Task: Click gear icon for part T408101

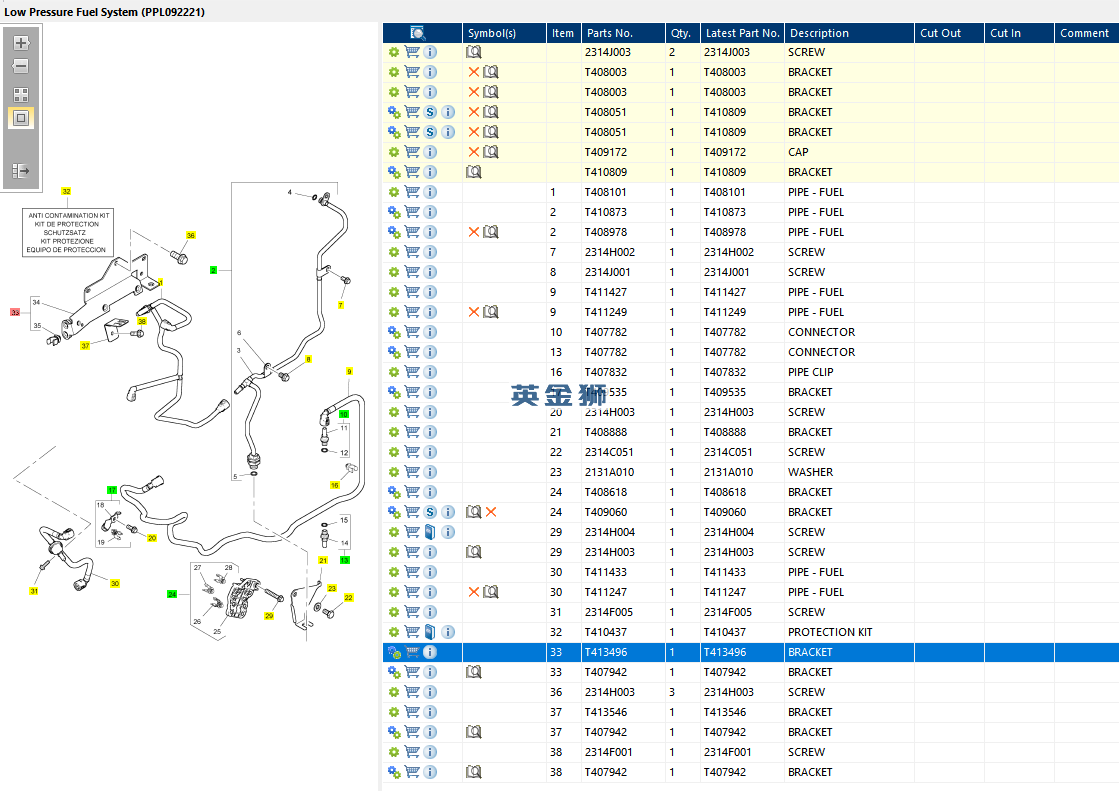Action: [x=394, y=192]
